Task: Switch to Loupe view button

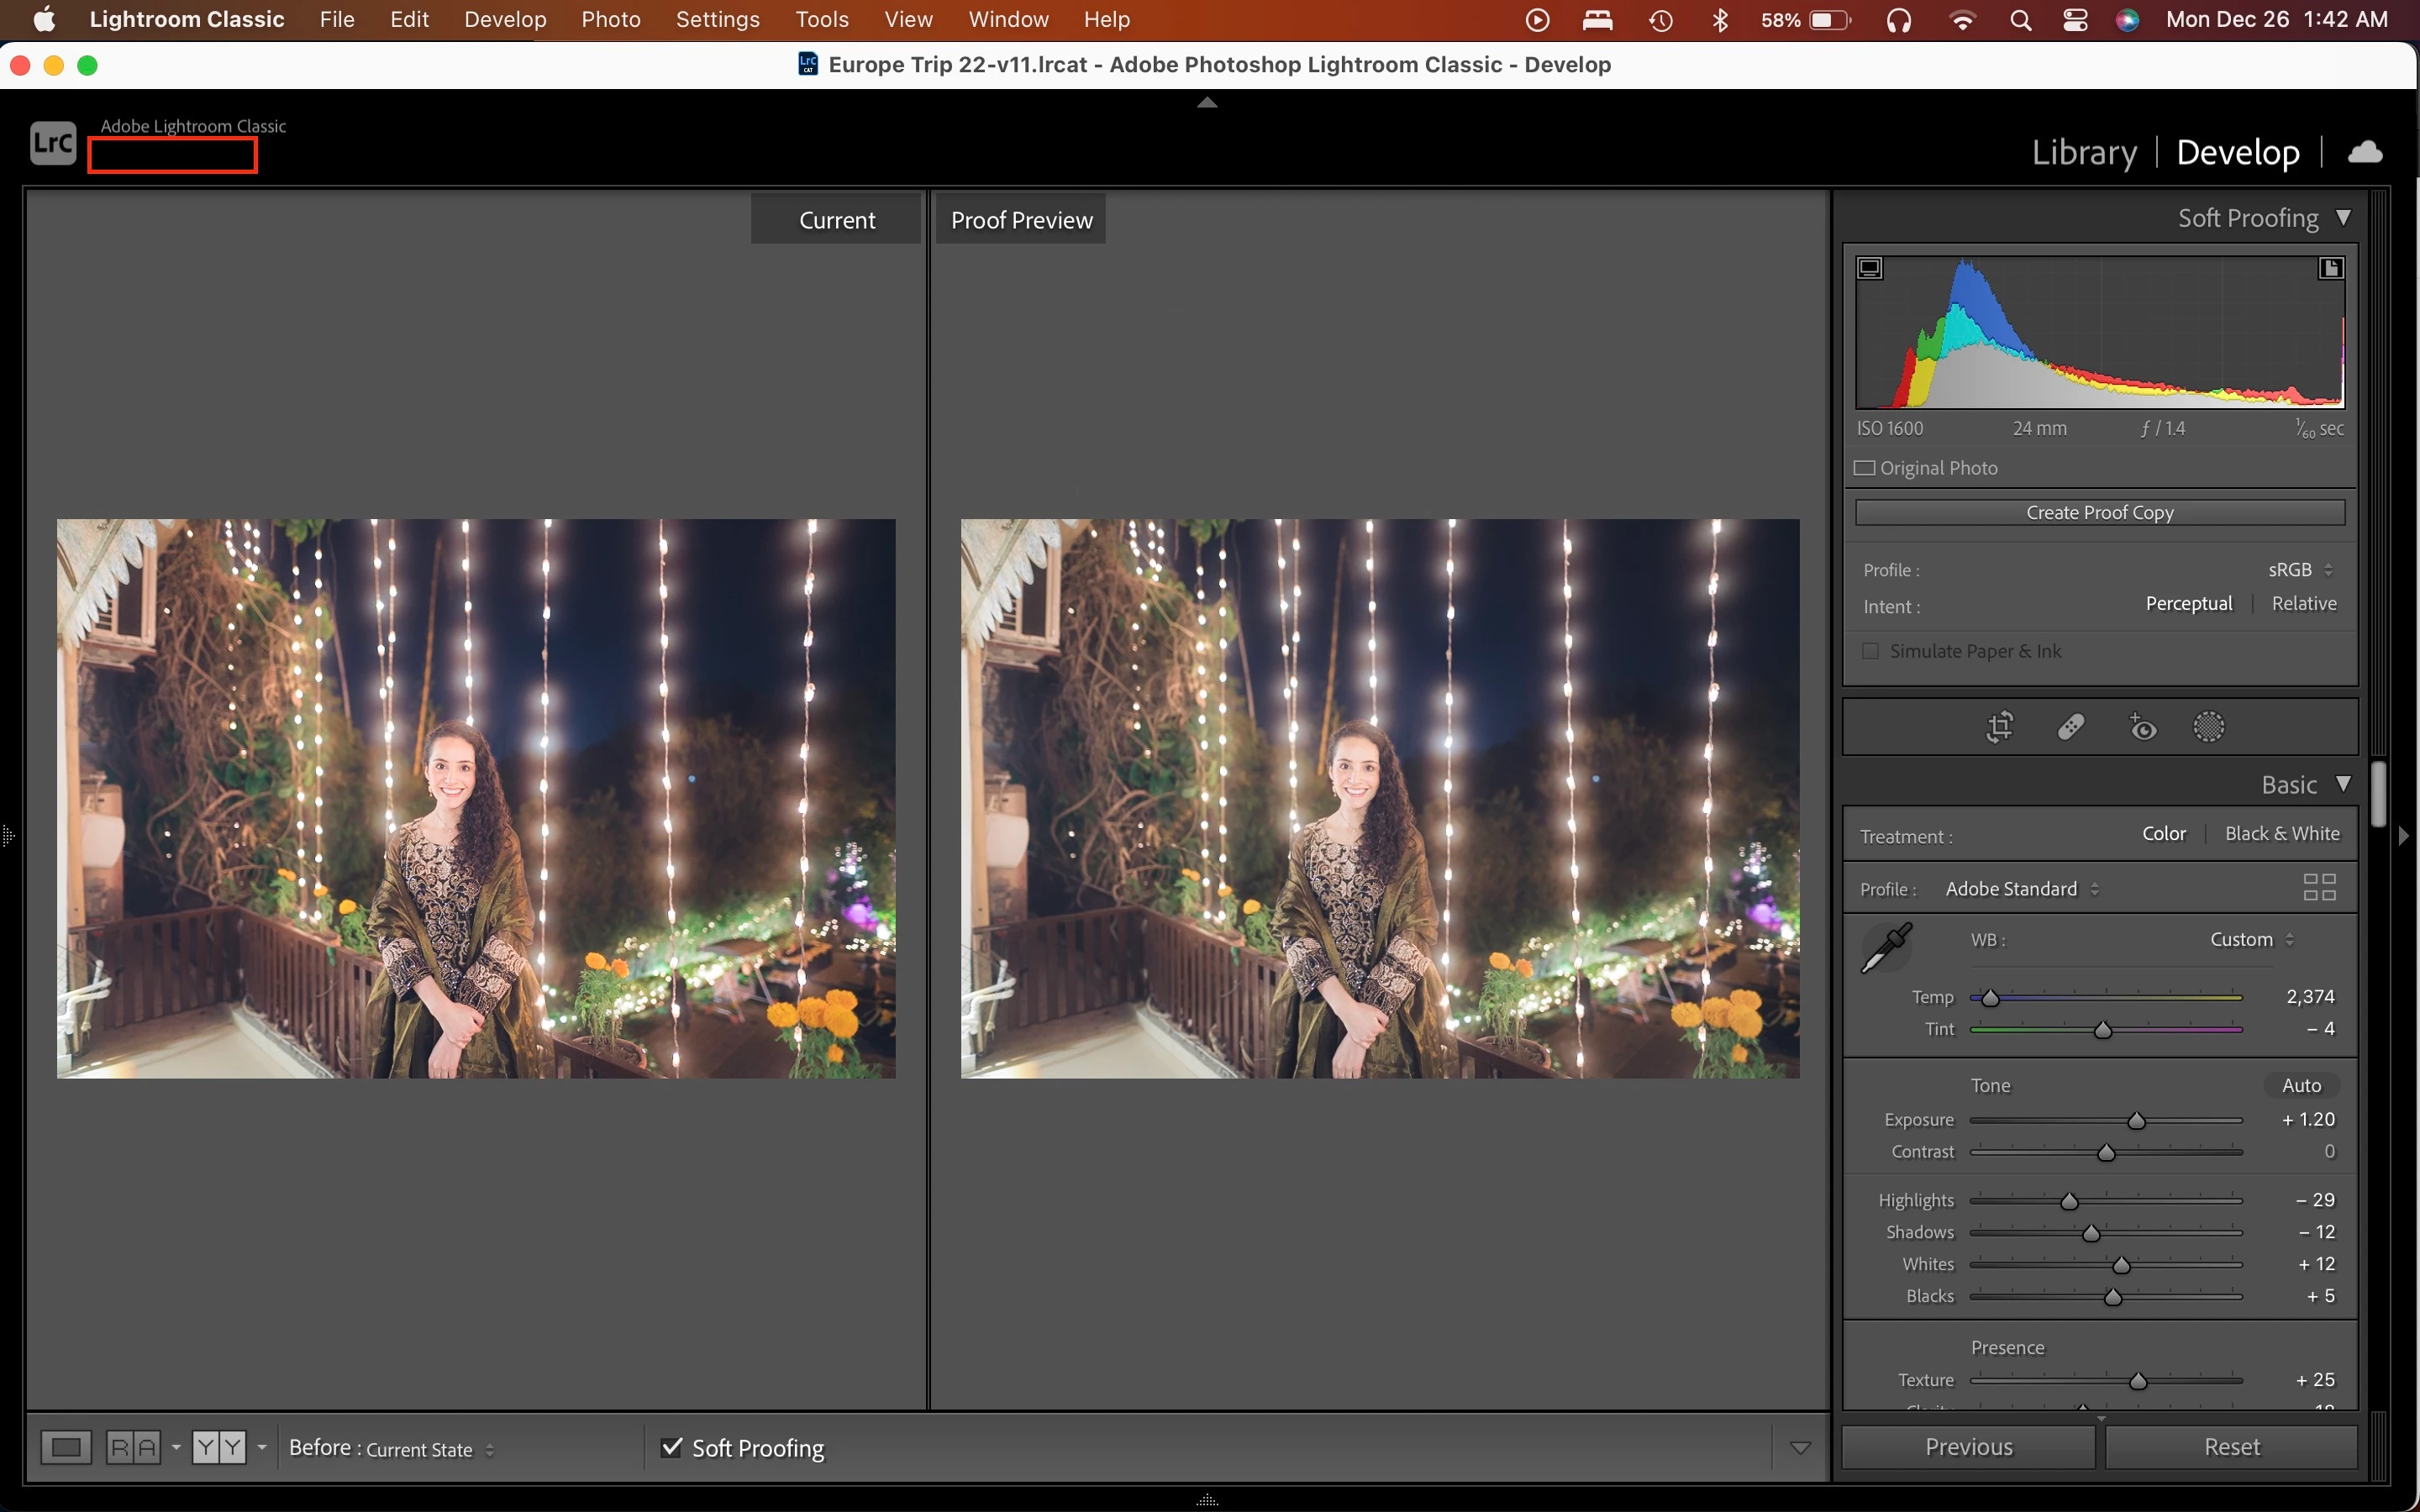Action: [x=66, y=1447]
